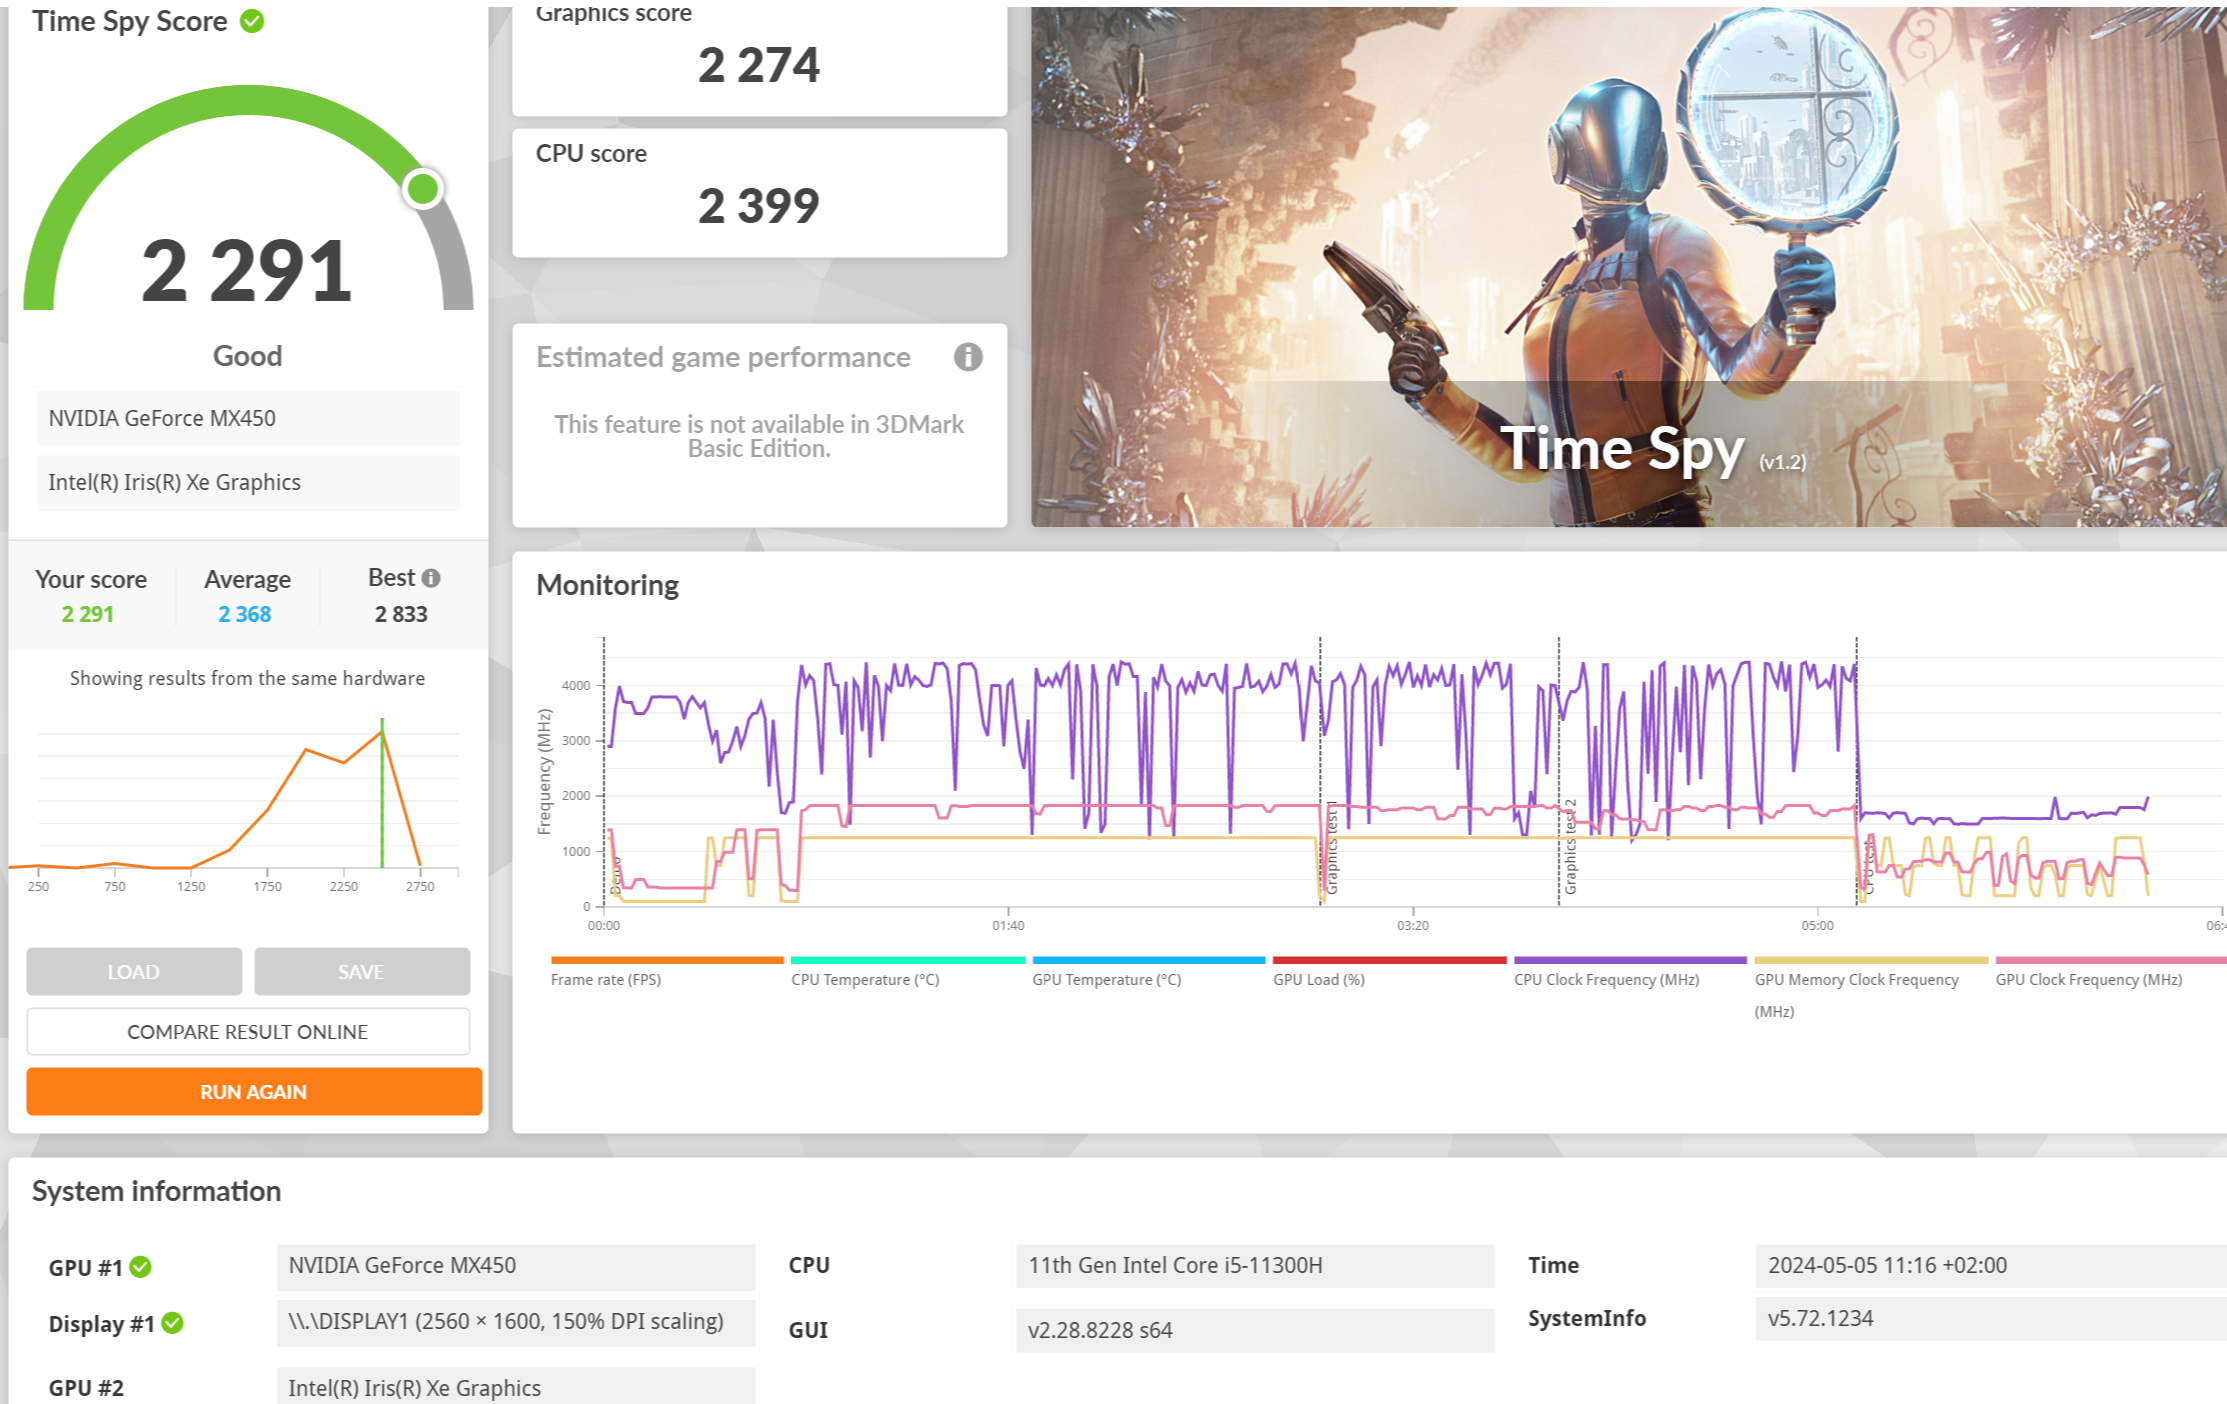Click the Graphics score value 2 274
The height and width of the screenshot is (1404, 2227).
click(x=759, y=65)
